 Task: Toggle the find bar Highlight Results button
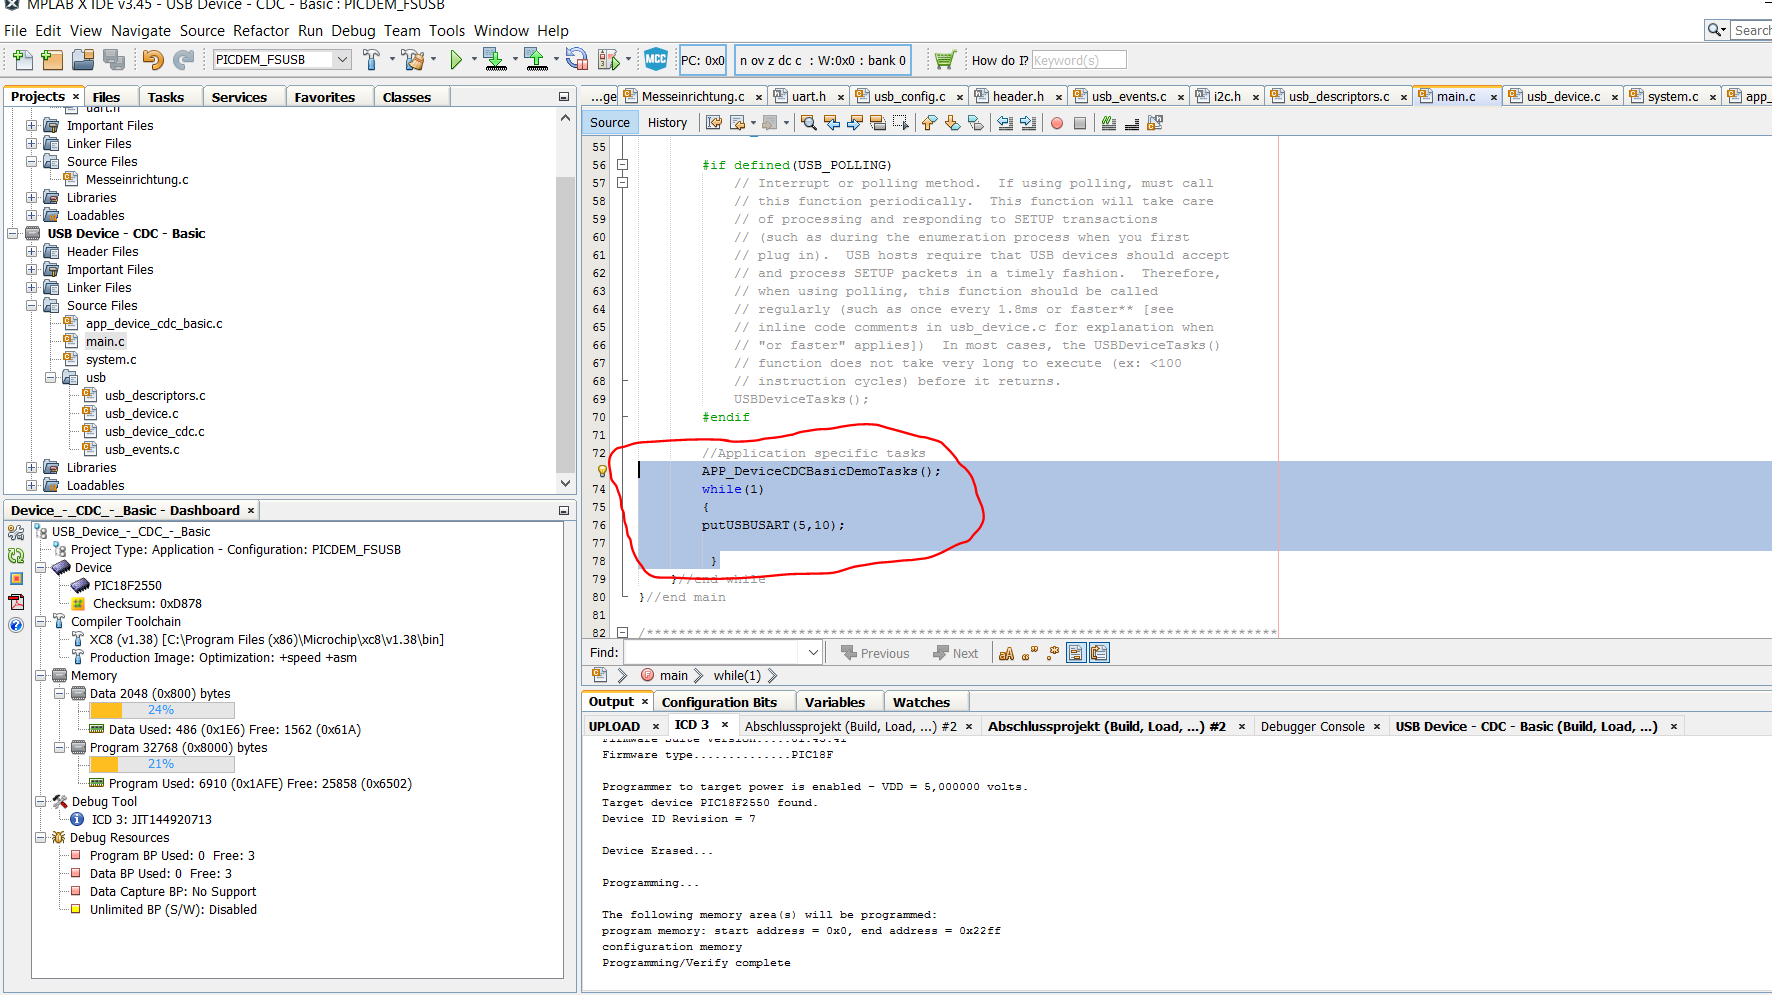pos(1076,653)
